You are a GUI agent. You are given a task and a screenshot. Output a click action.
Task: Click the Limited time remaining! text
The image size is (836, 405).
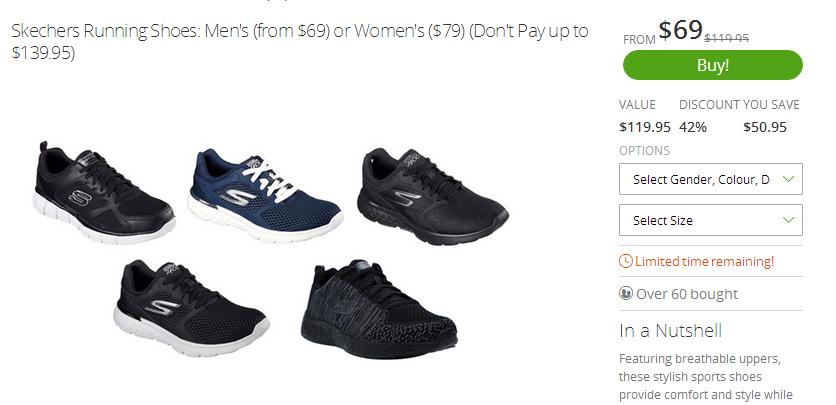coord(704,262)
